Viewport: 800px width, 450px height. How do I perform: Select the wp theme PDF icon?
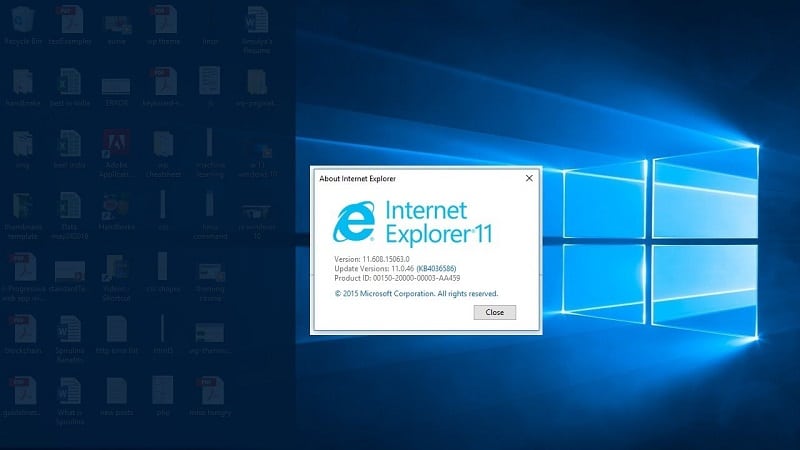(163, 26)
